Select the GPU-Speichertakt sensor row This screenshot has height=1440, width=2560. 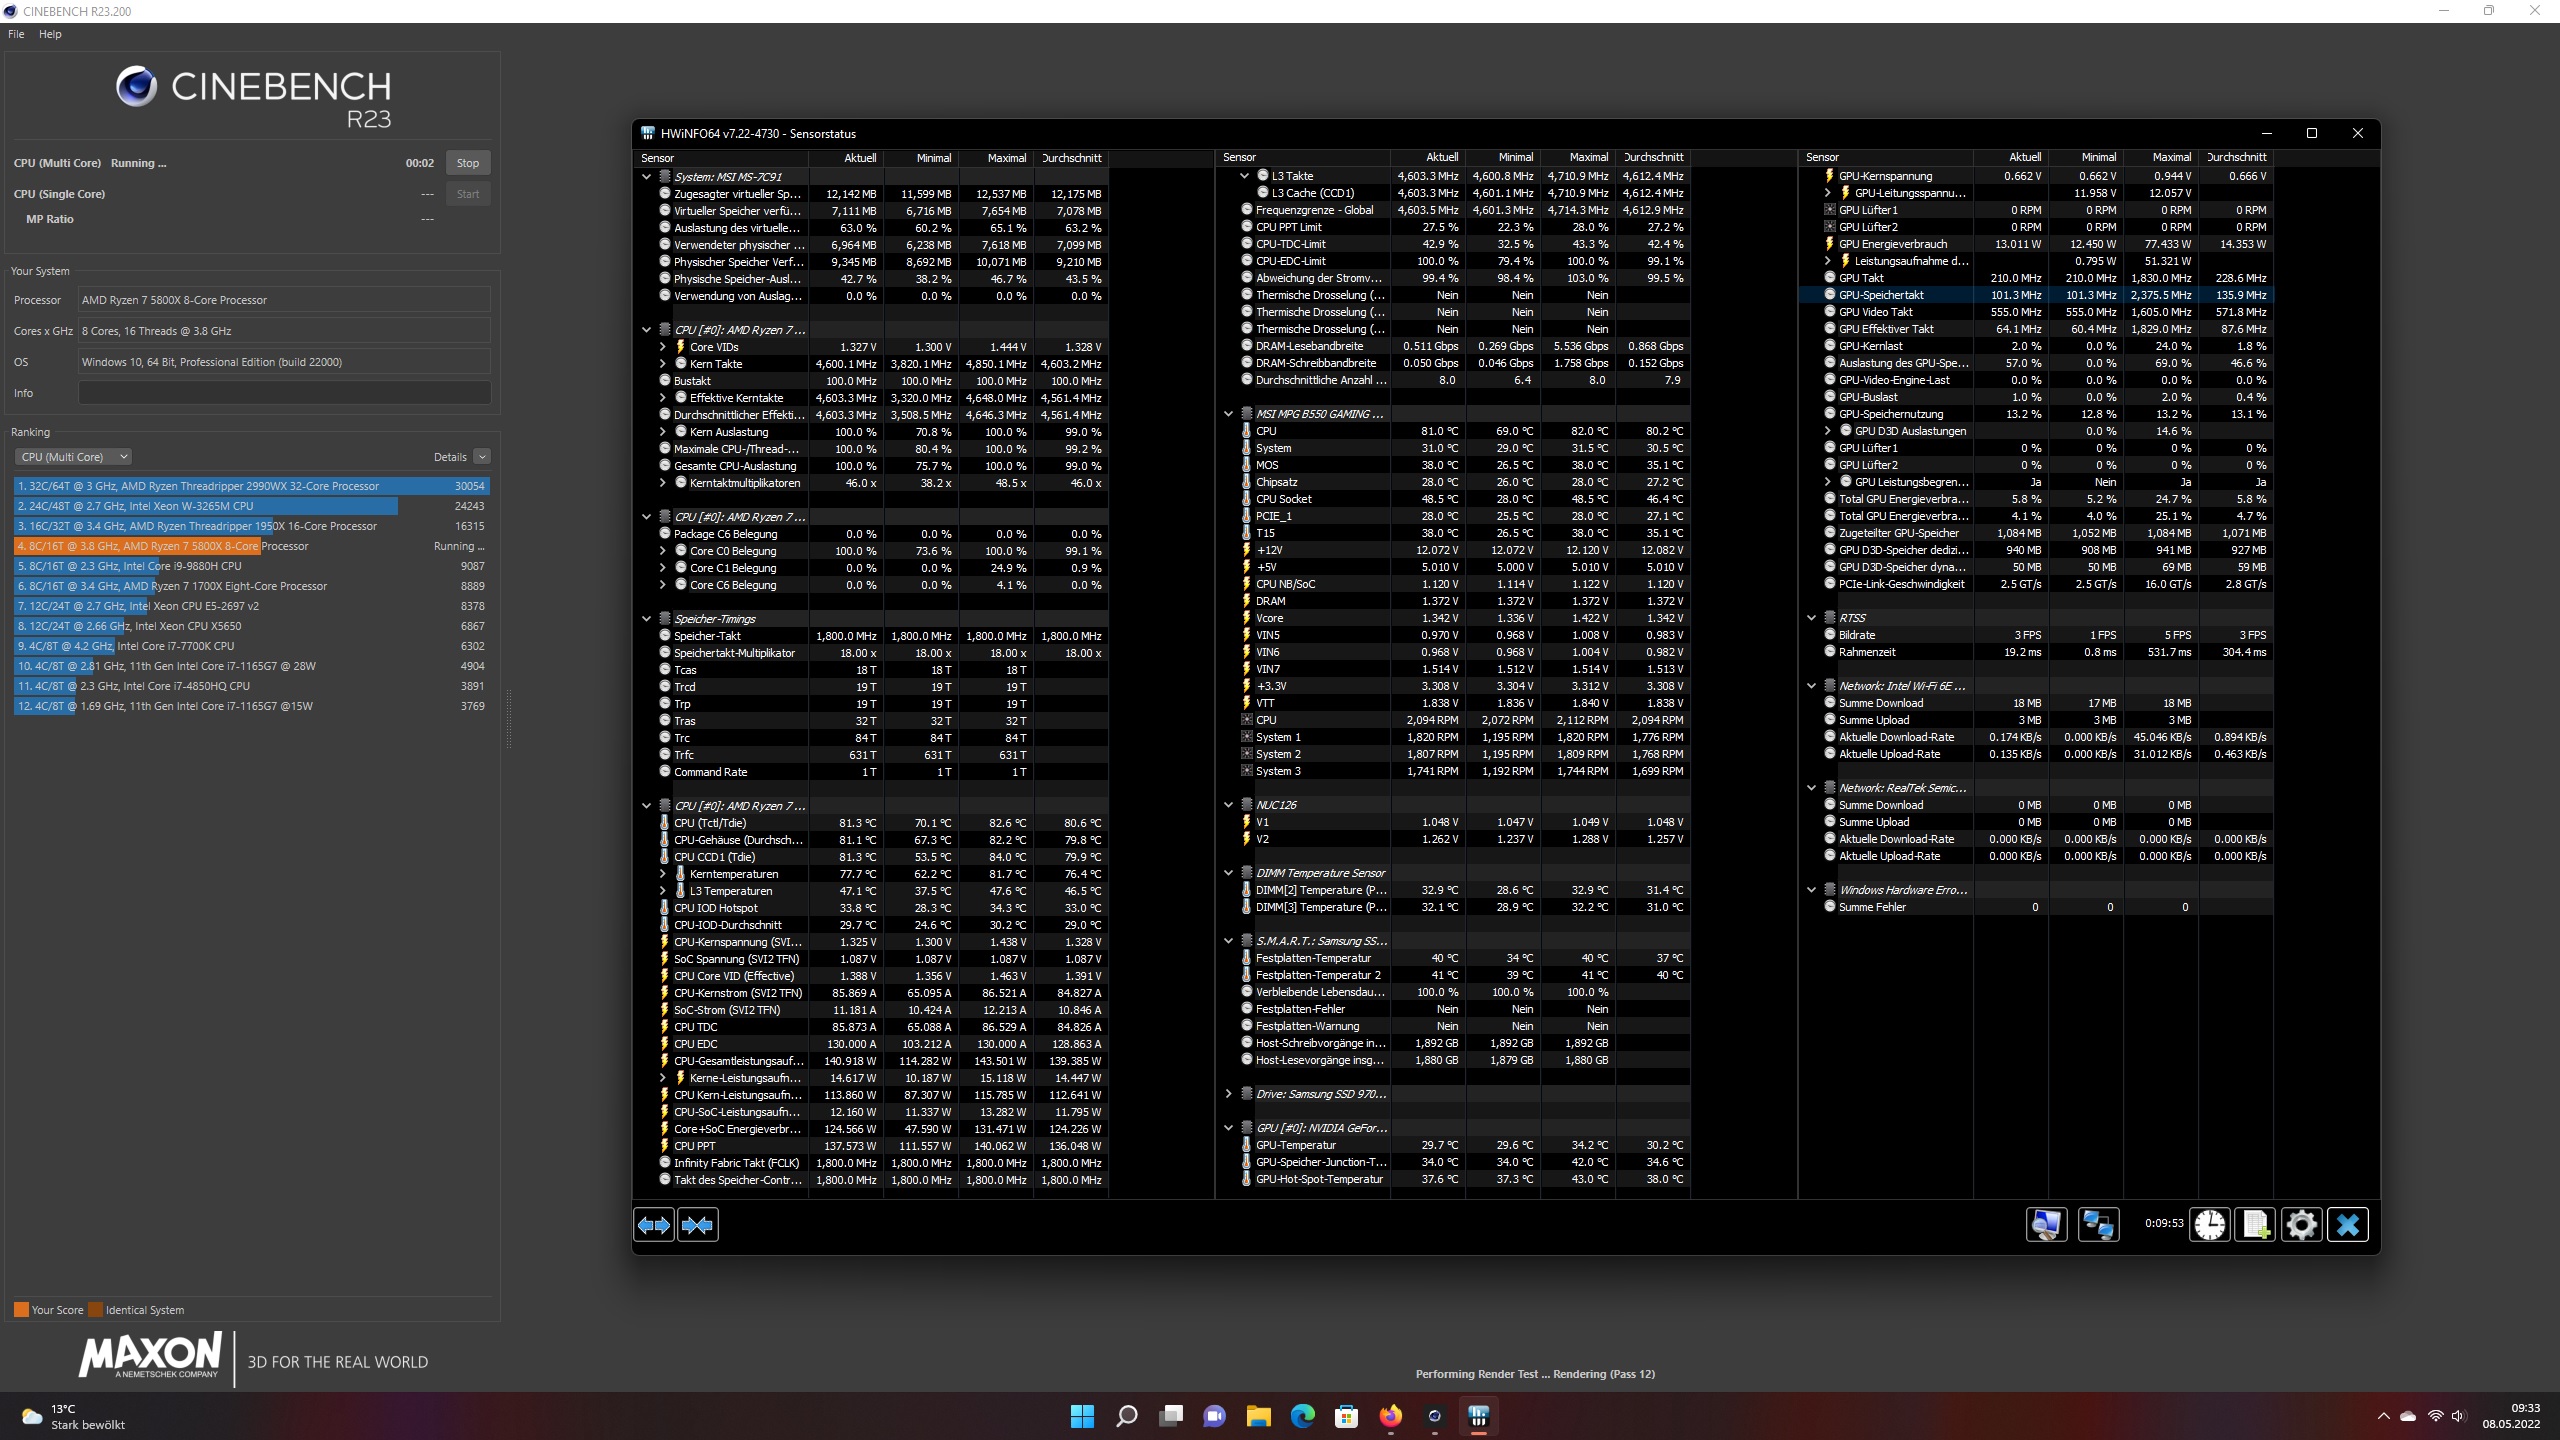point(1881,295)
